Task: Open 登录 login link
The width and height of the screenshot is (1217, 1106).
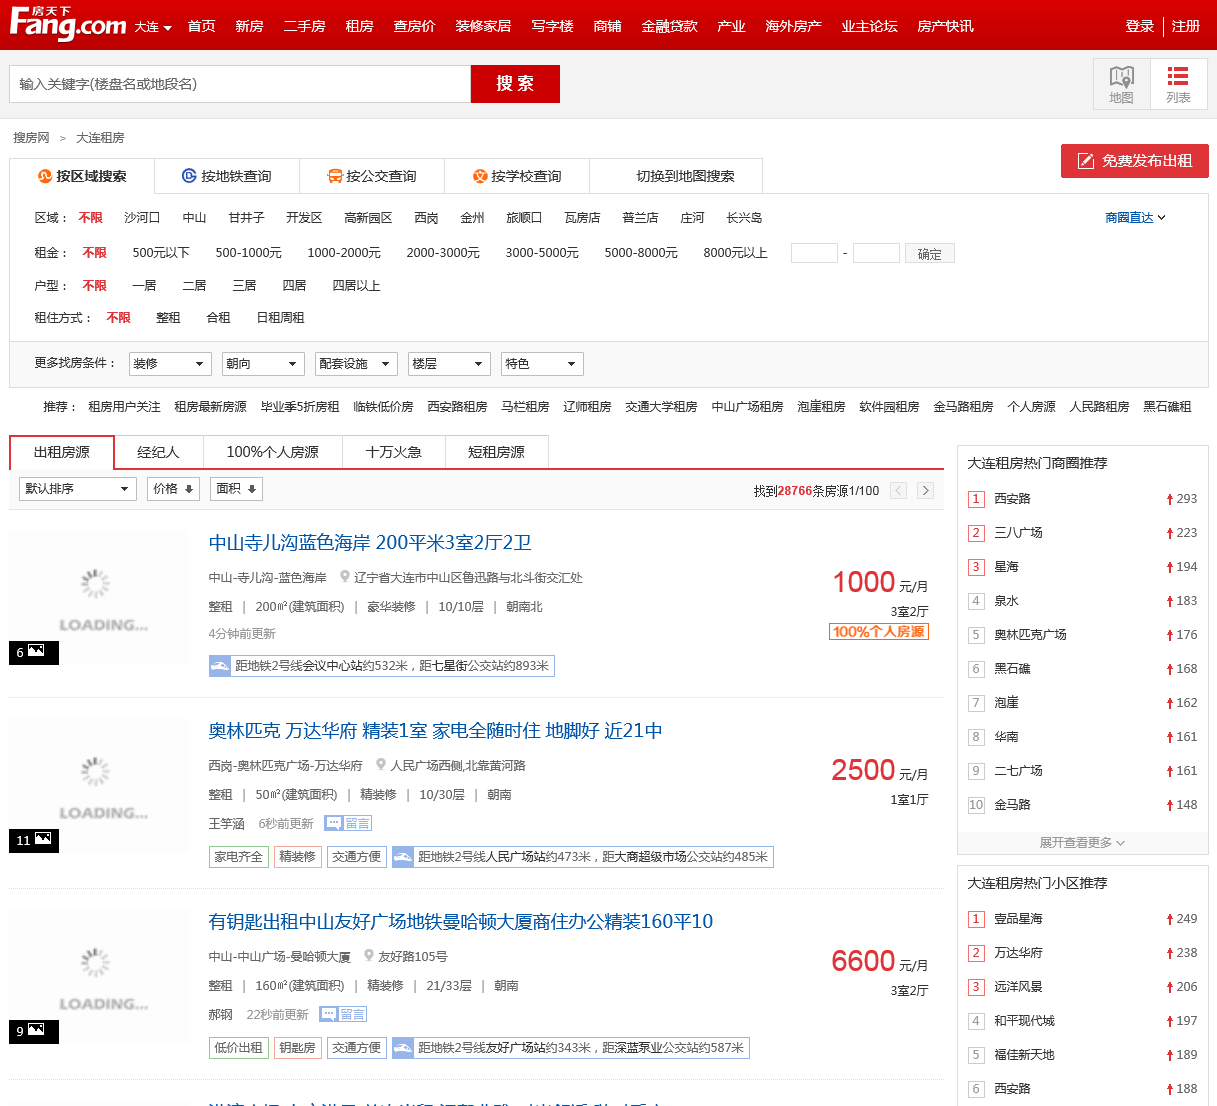Action: (1140, 27)
